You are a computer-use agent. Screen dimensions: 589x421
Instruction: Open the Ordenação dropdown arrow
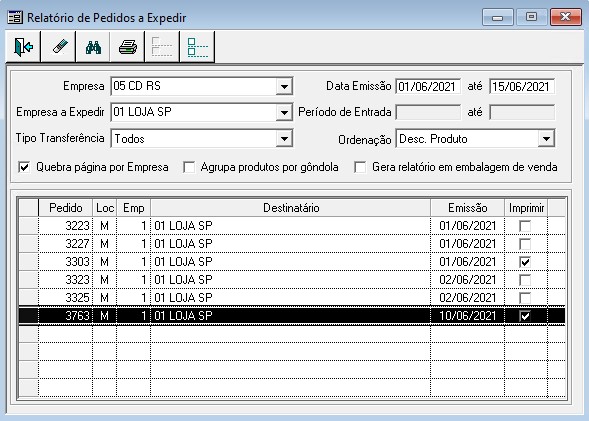point(546,139)
